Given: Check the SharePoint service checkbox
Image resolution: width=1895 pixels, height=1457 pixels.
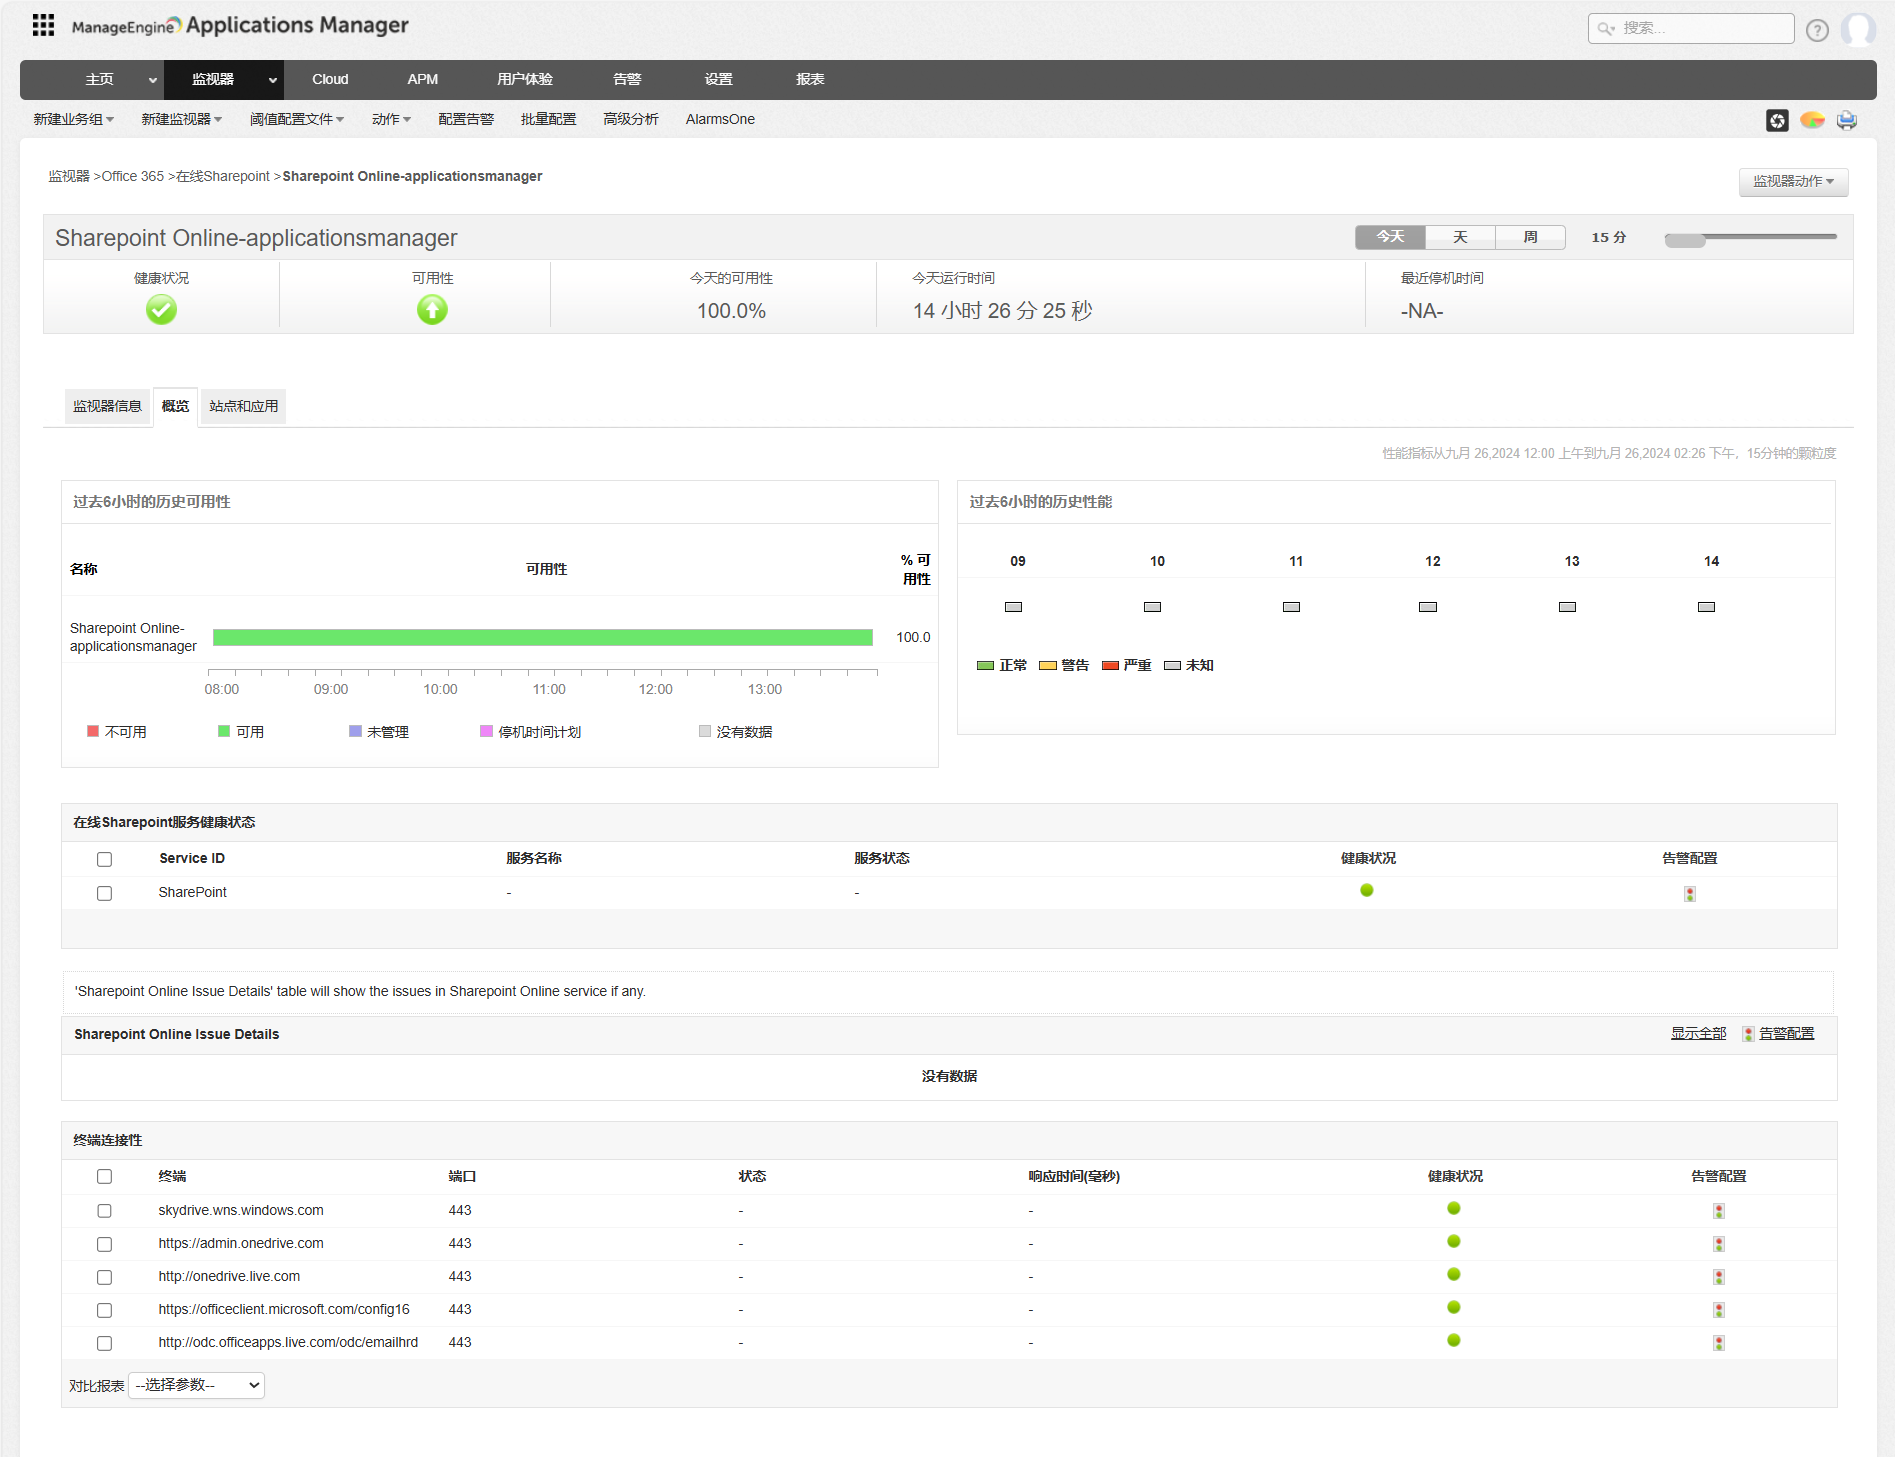Looking at the screenshot, I should pyautogui.click(x=104, y=893).
